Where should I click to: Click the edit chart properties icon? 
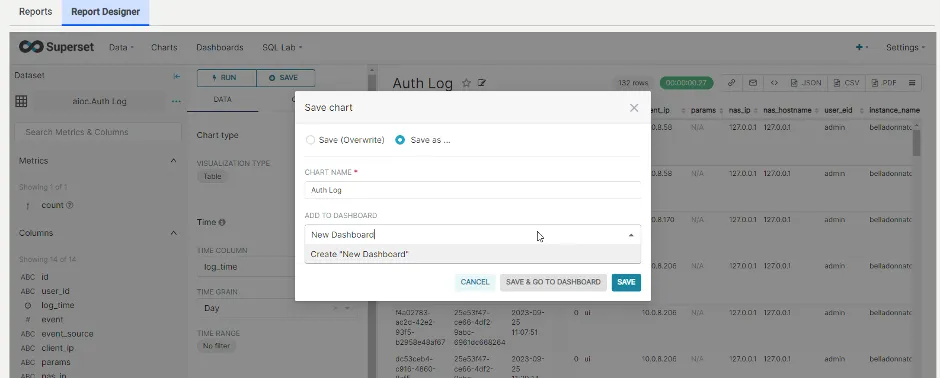(481, 83)
